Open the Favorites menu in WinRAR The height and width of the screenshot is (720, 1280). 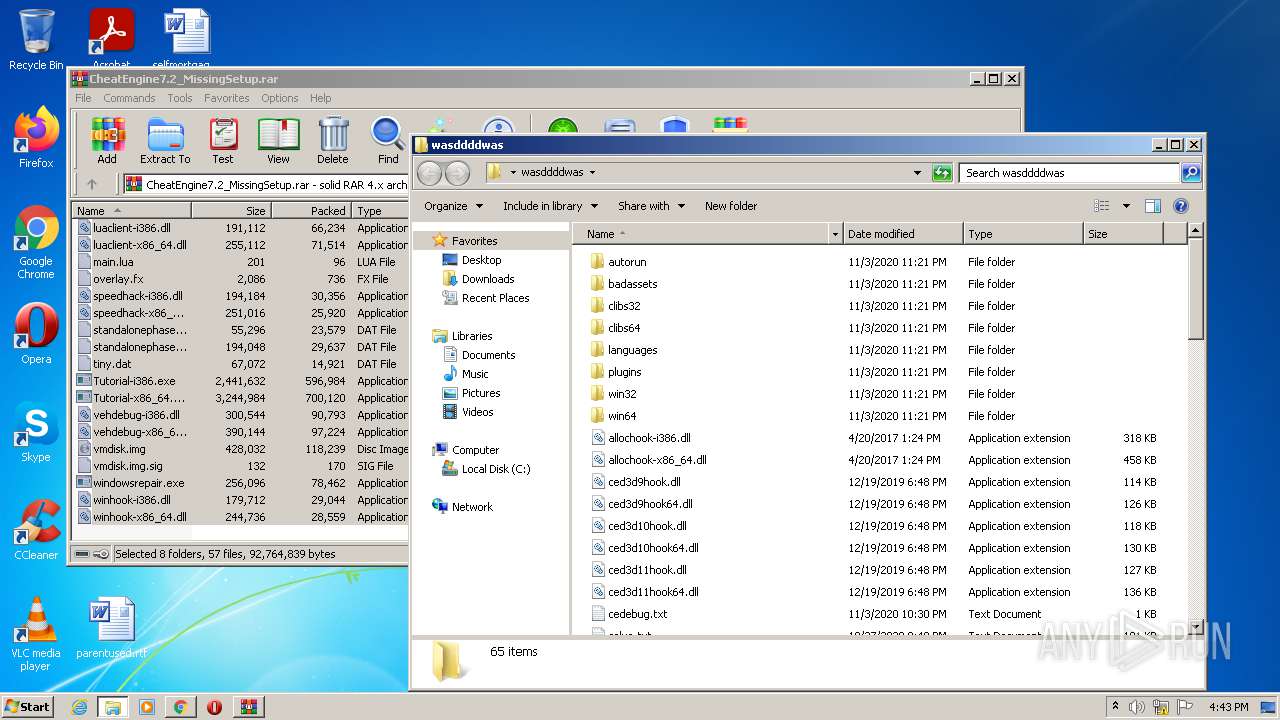pos(227,98)
